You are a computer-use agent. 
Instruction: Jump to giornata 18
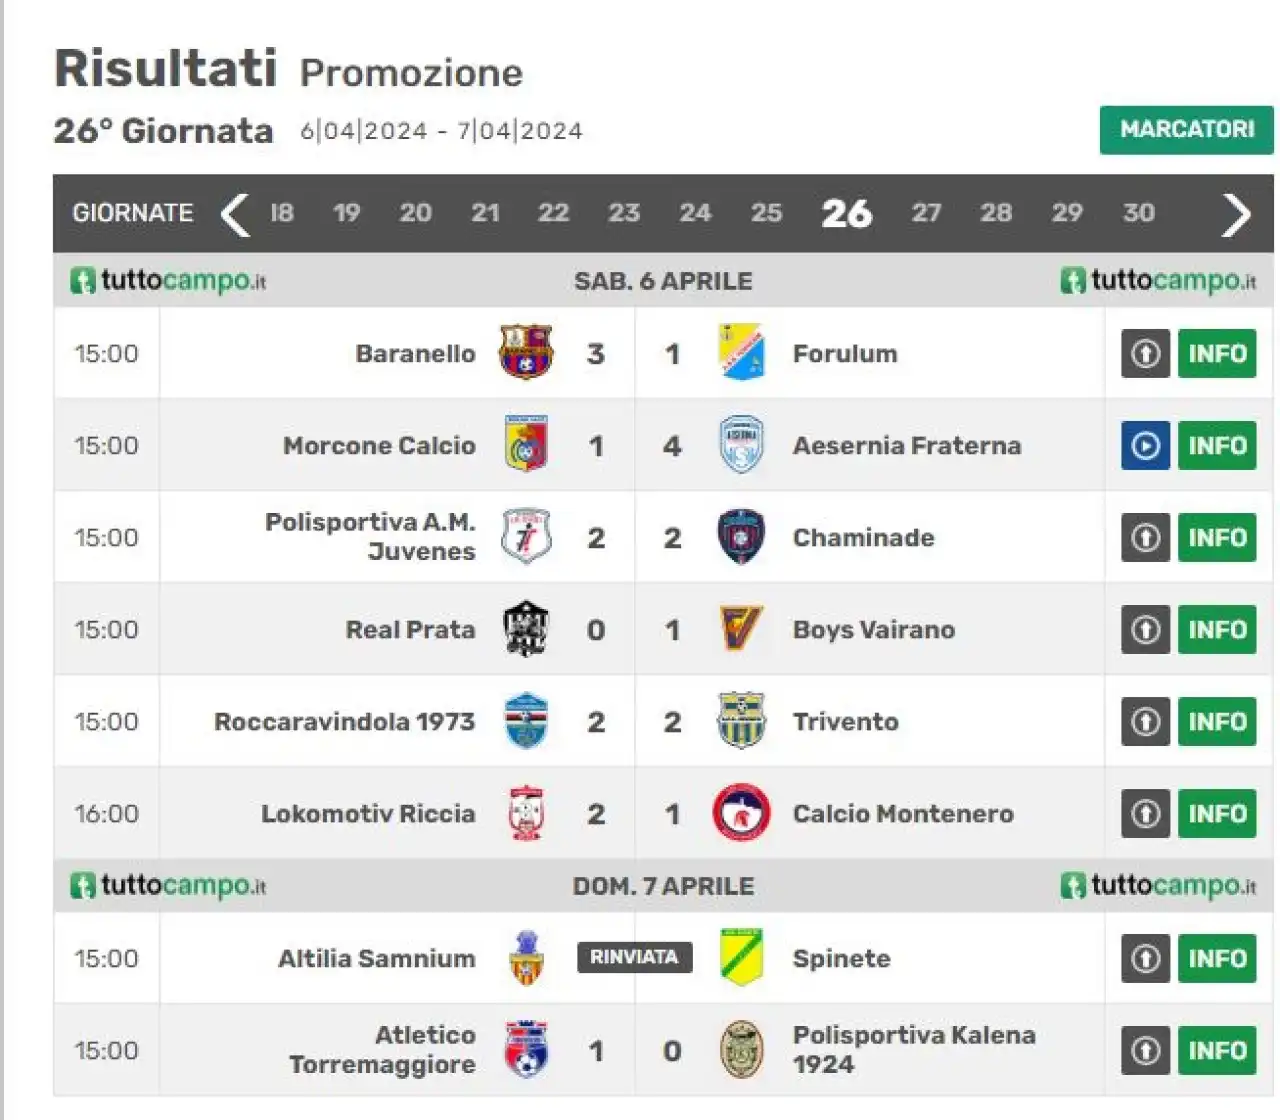(282, 213)
